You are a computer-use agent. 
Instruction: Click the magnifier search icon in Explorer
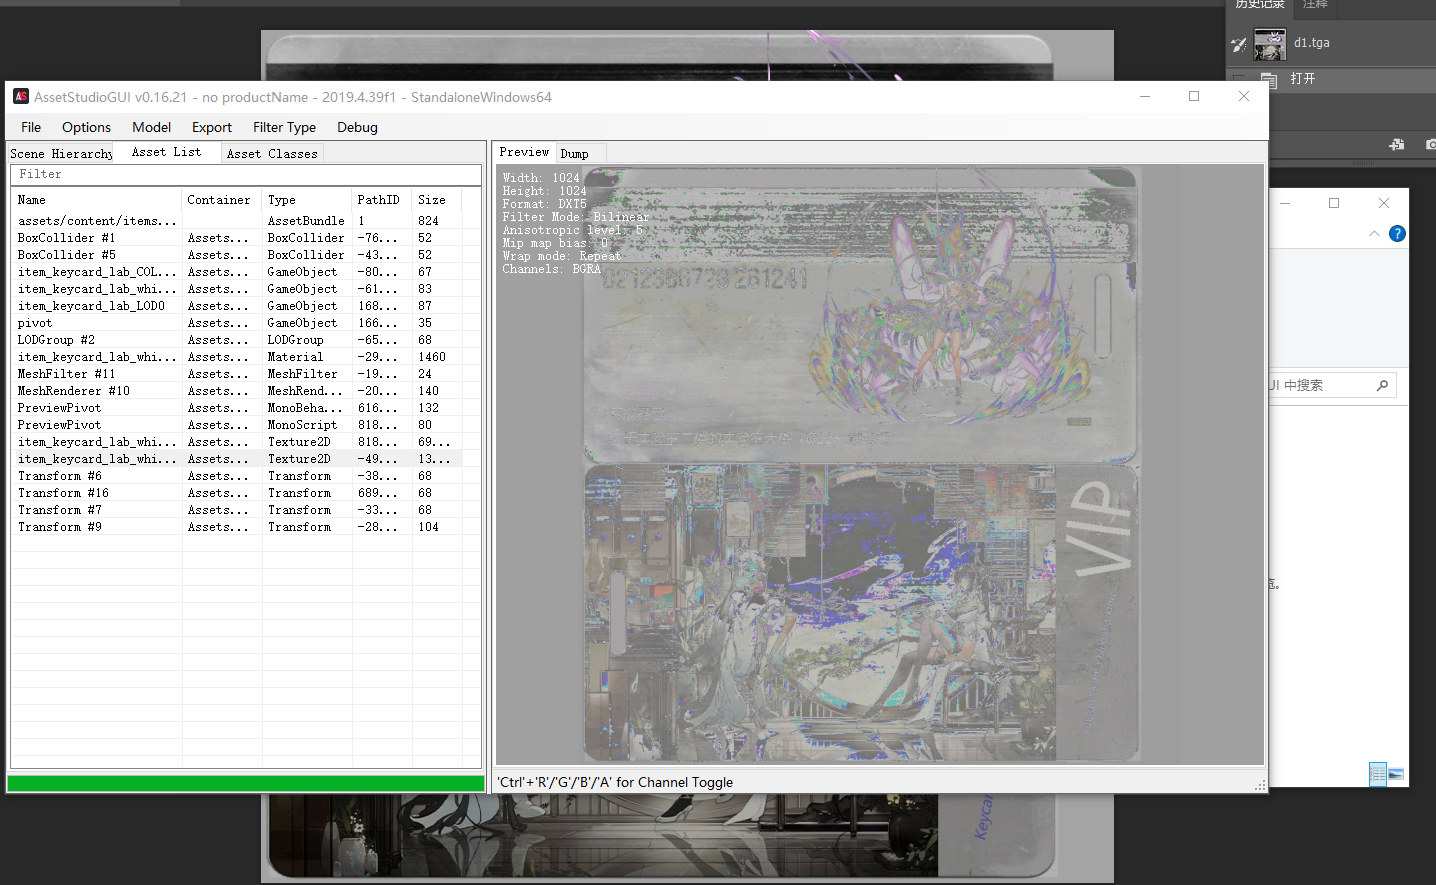click(1382, 385)
